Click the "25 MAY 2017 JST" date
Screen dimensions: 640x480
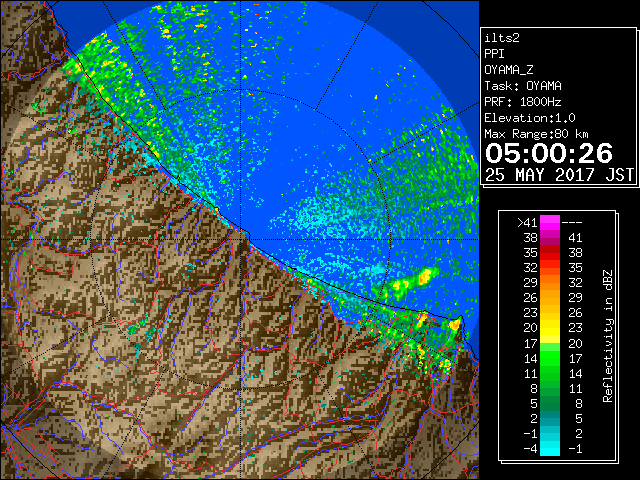559,175
